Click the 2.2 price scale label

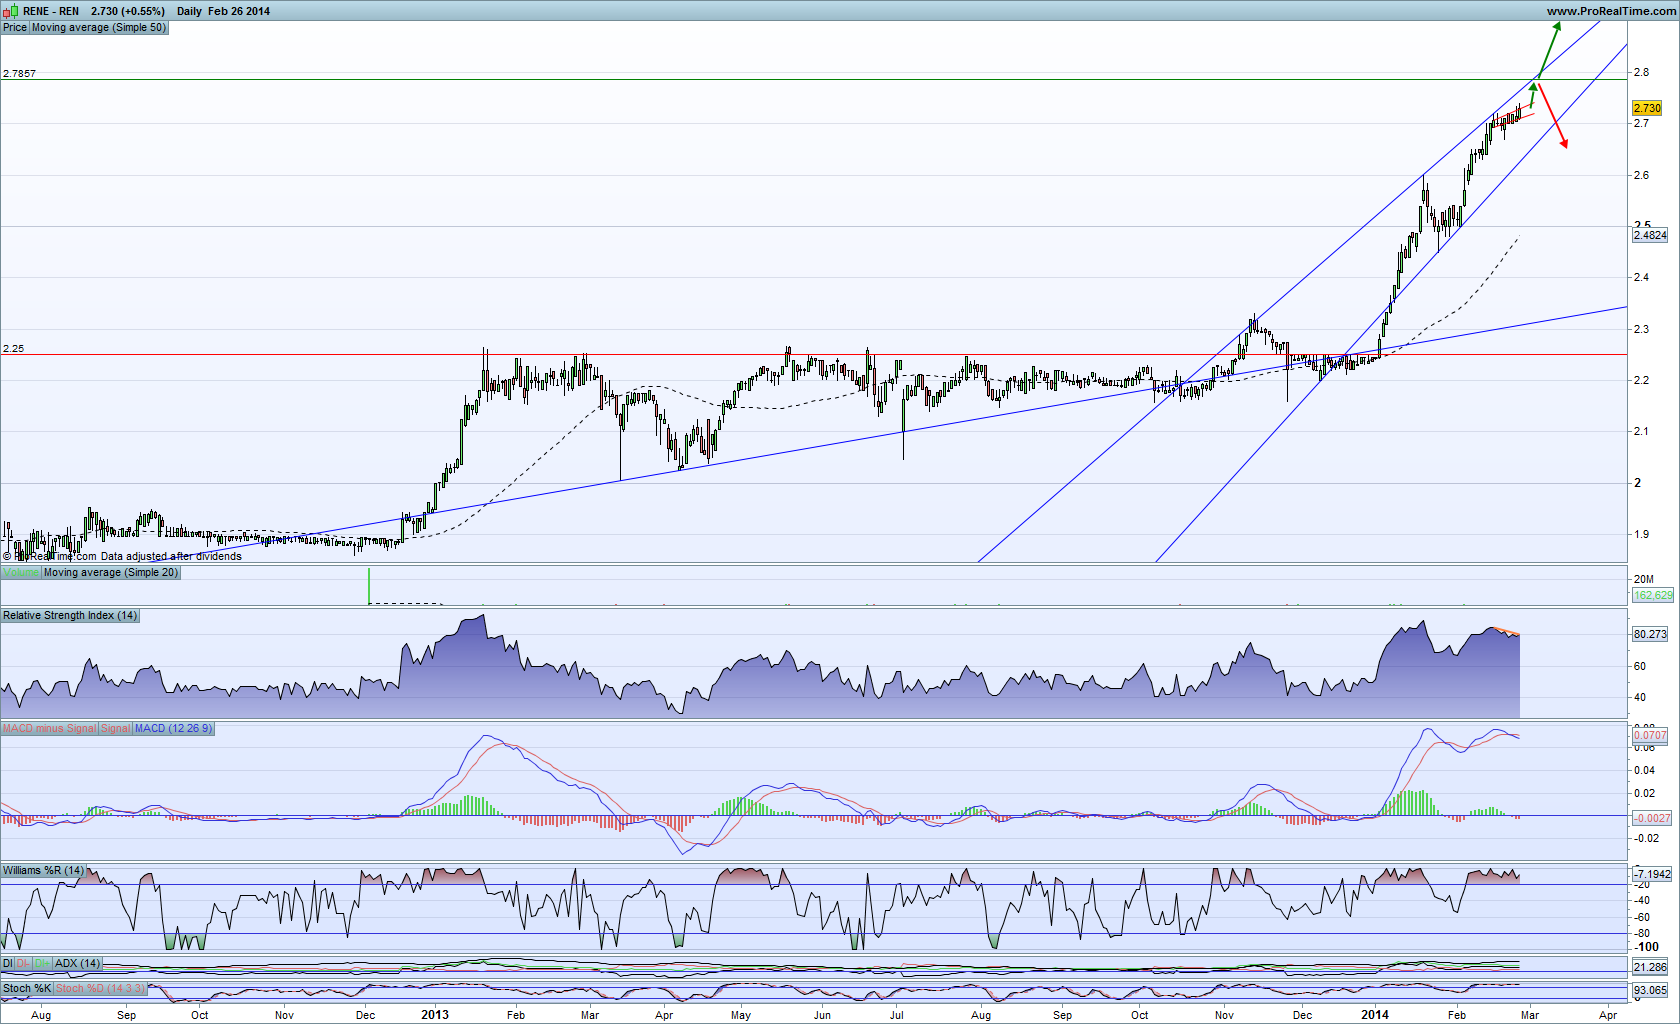pos(1641,380)
